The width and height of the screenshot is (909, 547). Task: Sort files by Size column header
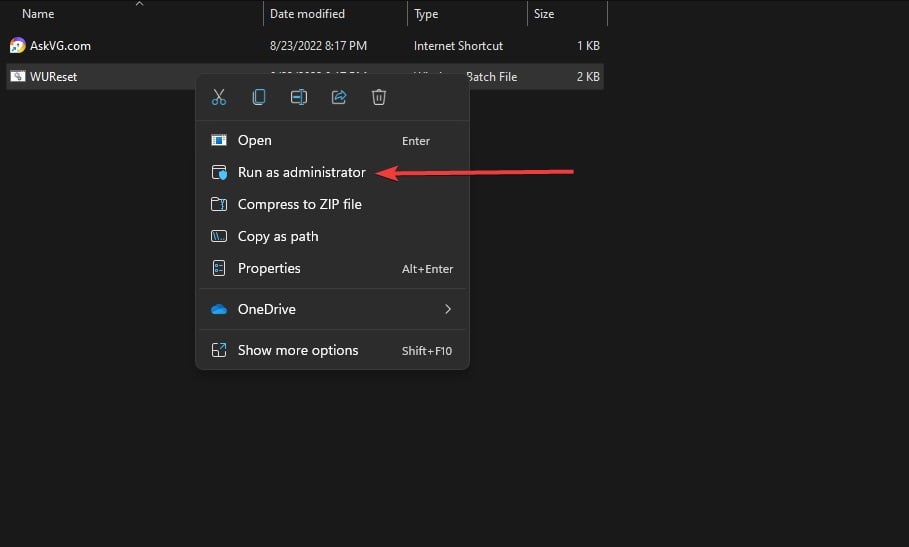click(x=544, y=14)
